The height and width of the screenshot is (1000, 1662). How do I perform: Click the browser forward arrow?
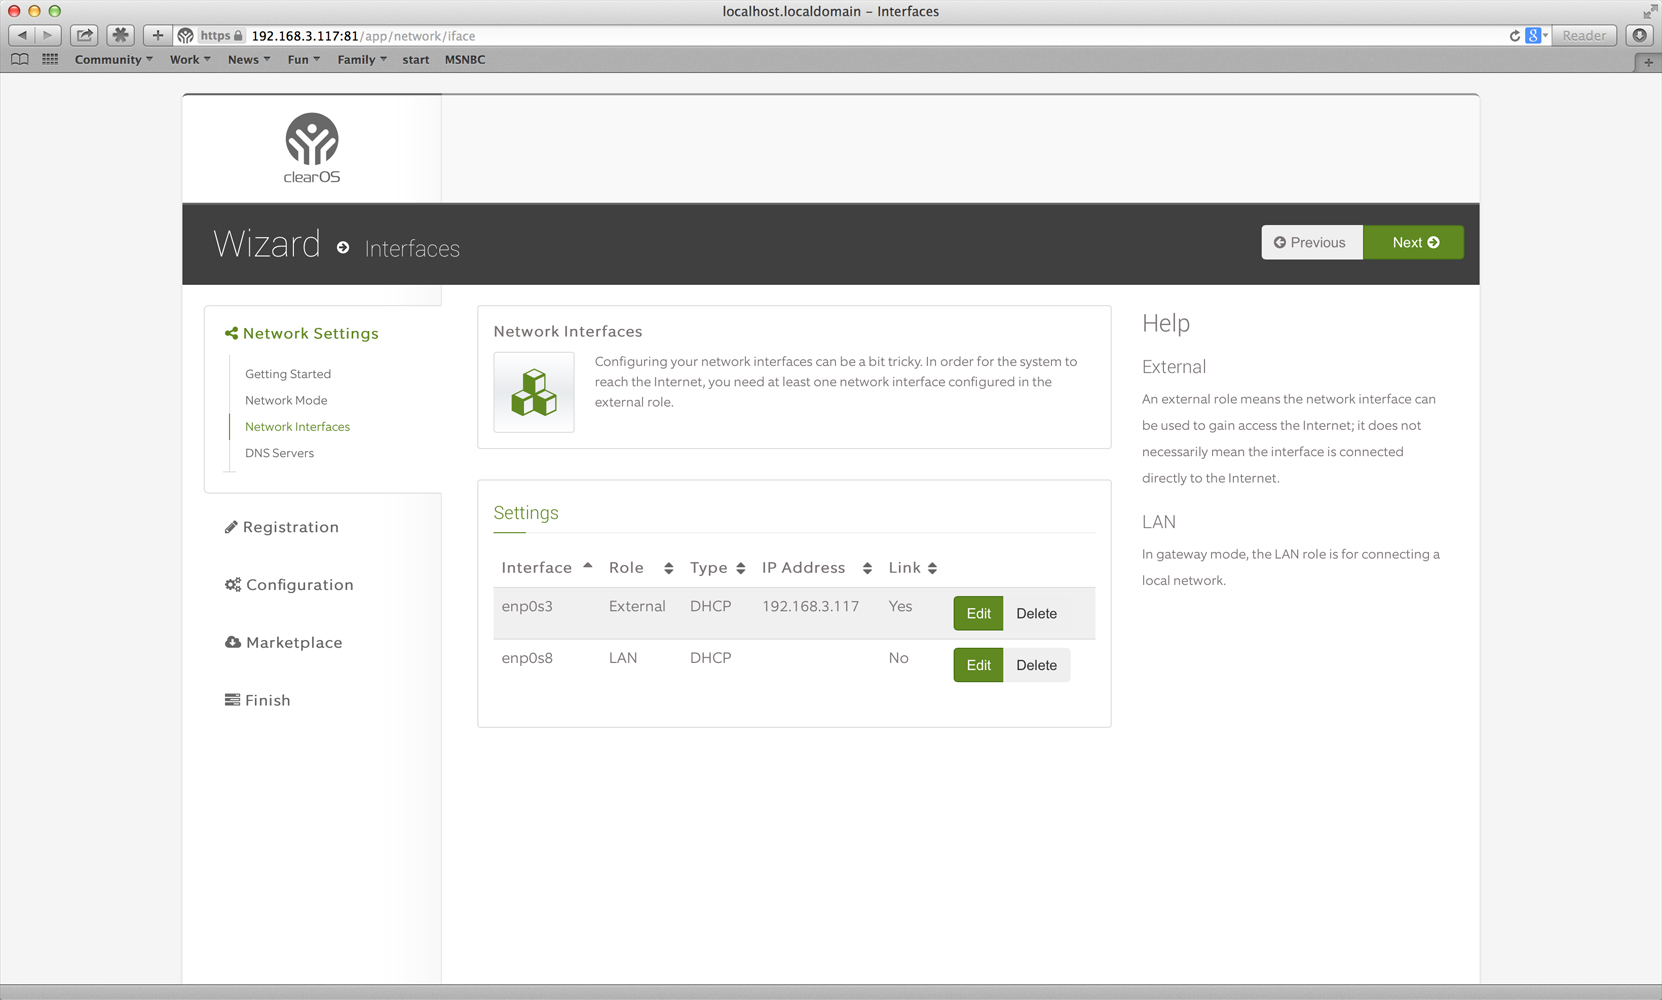tap(48, 35)
